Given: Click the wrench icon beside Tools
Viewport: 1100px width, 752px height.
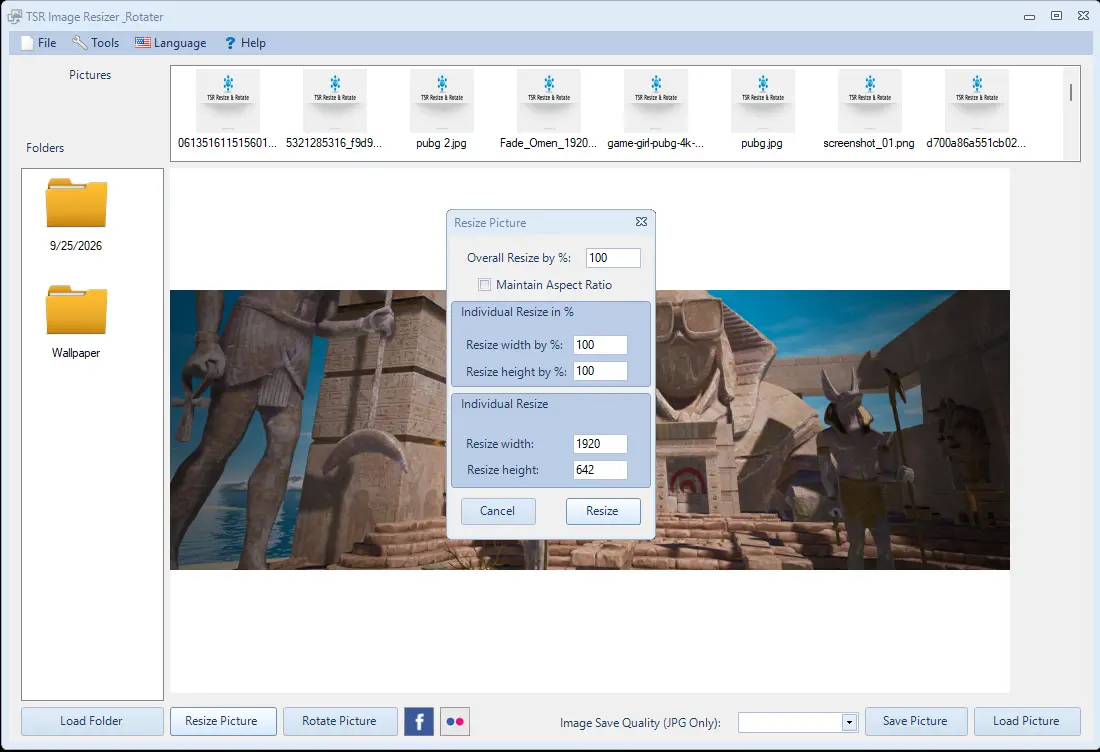Looking at the screenshot, I should click(79, 43).
